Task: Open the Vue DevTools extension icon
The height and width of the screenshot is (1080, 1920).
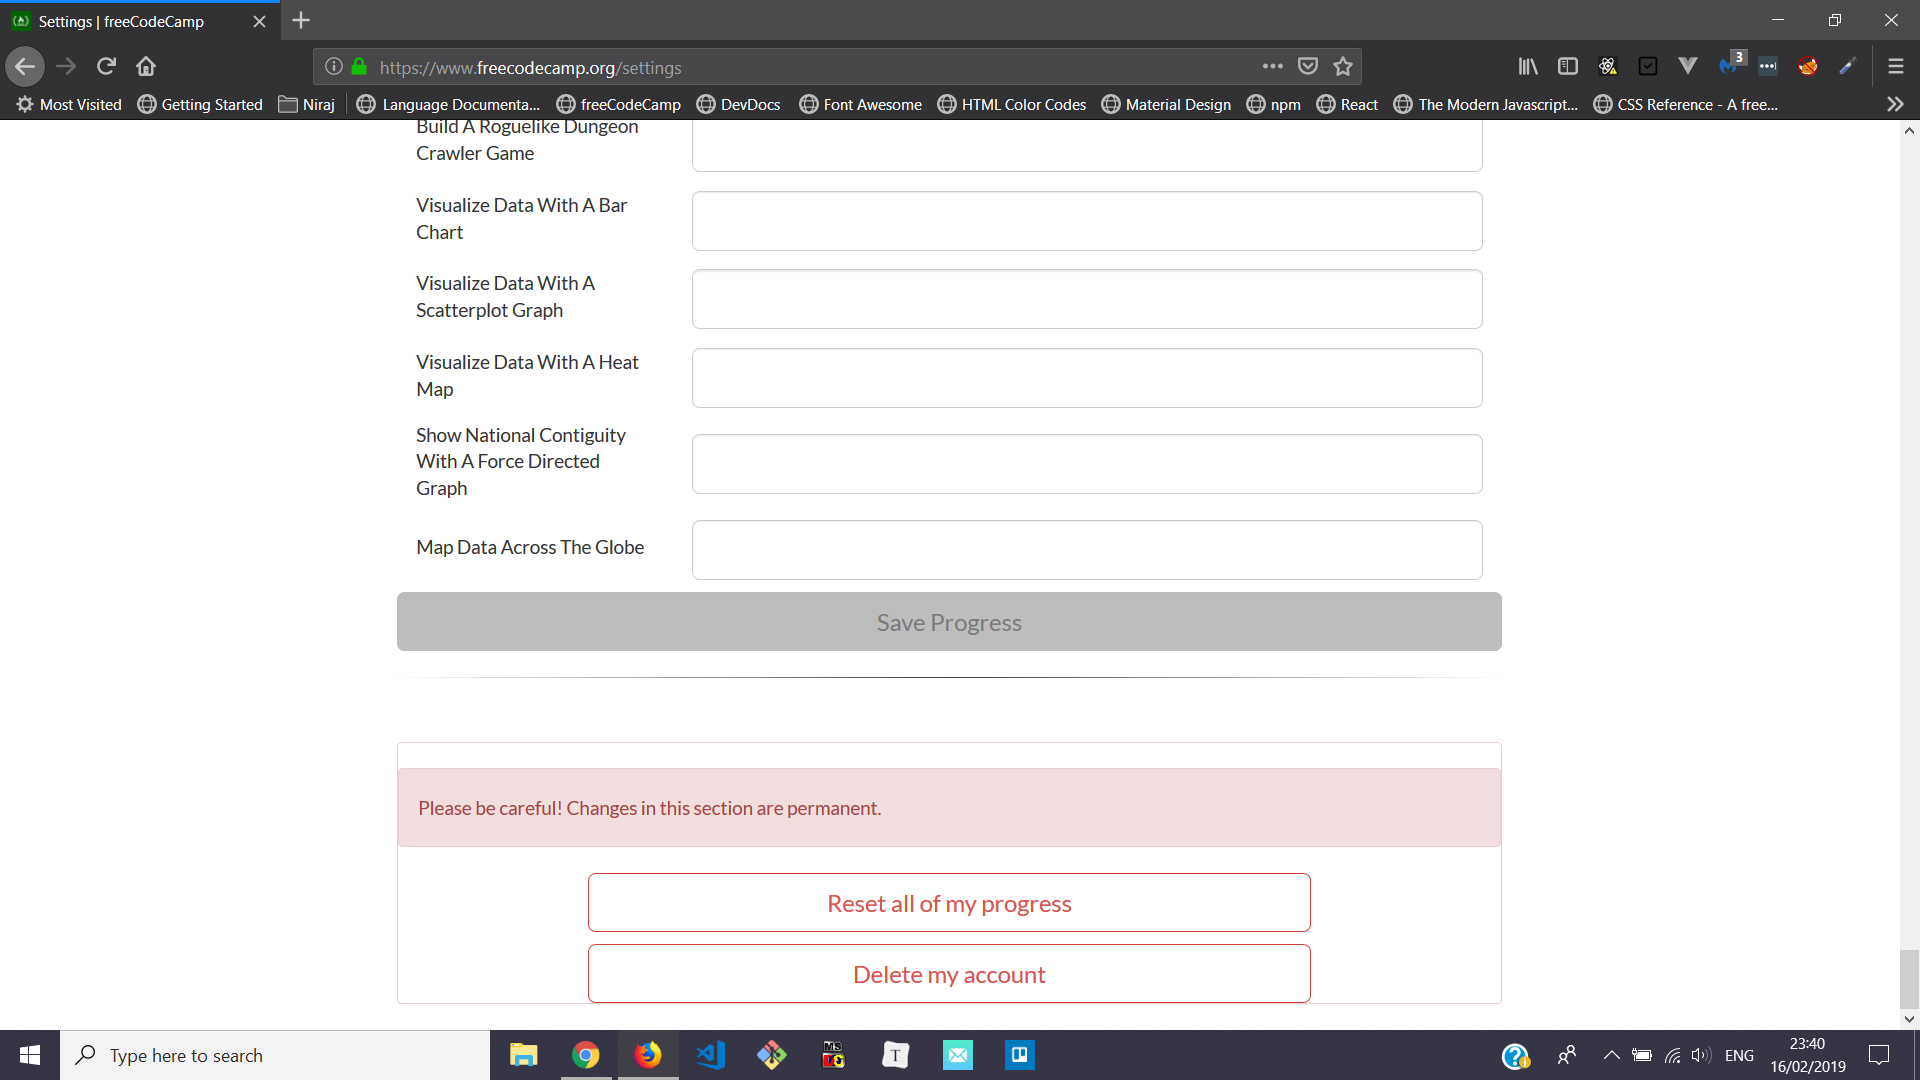Action: click(1688, 67)
